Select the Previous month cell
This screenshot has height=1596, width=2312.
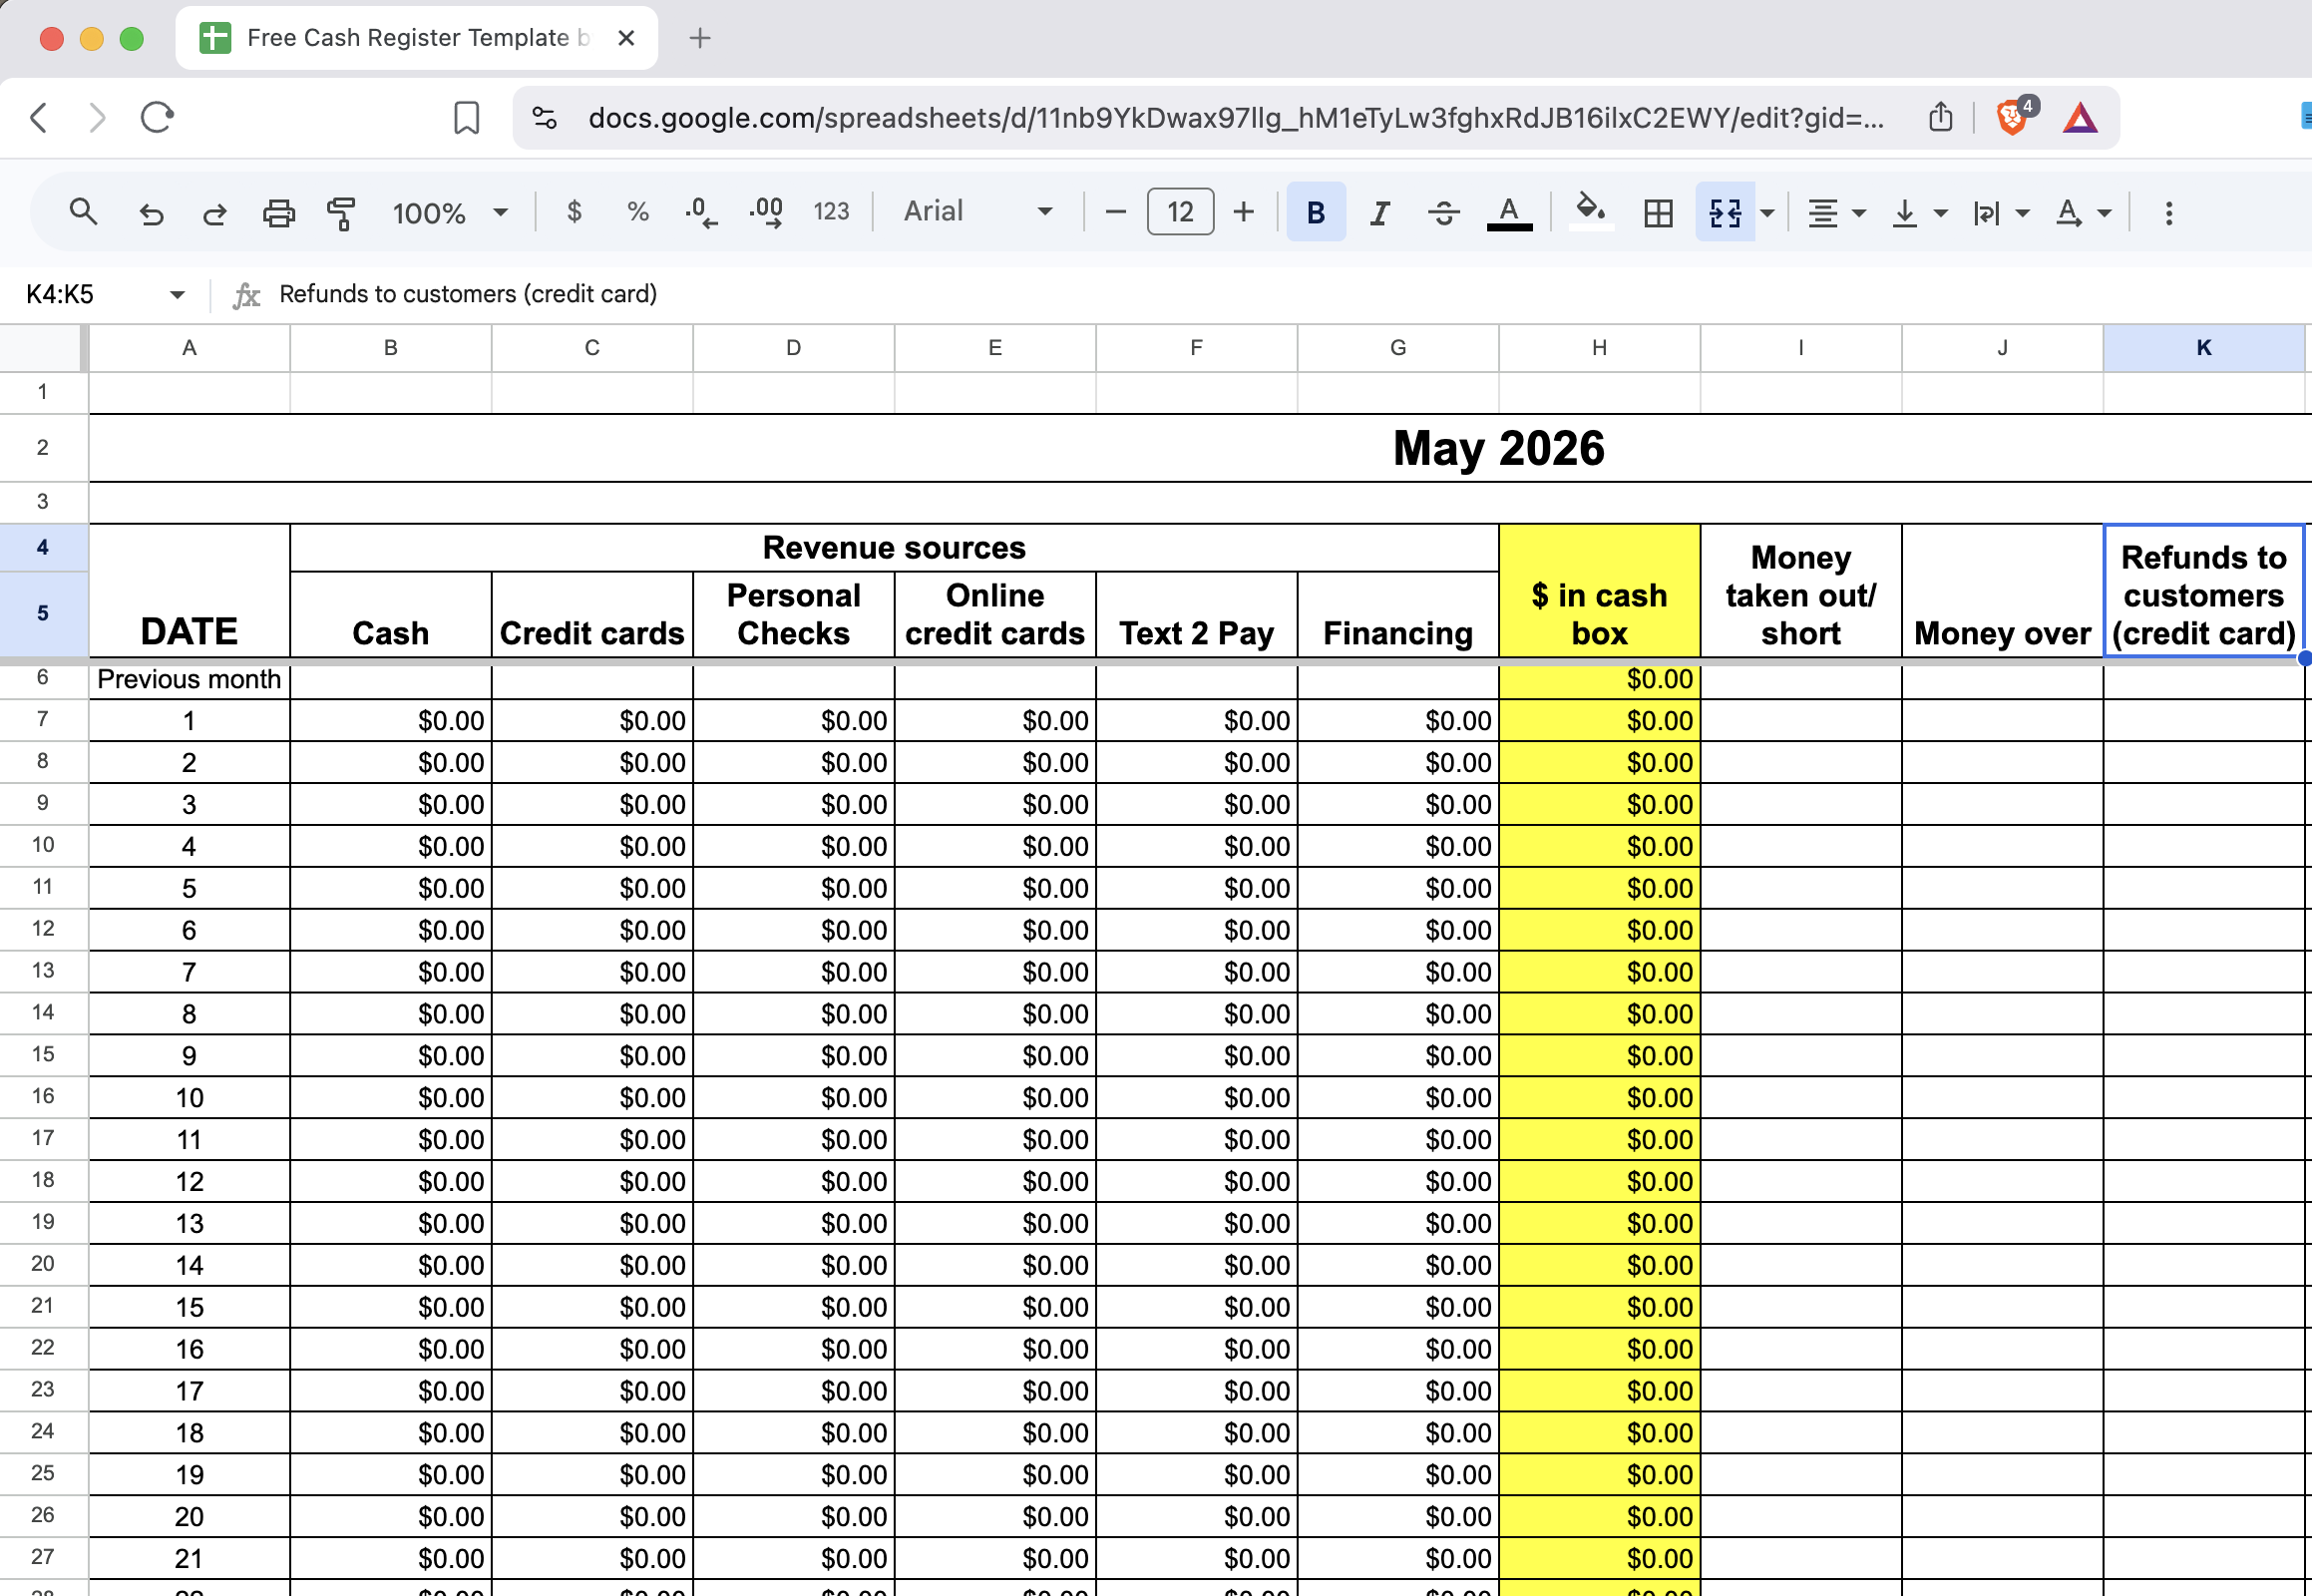tap(189, 679)
